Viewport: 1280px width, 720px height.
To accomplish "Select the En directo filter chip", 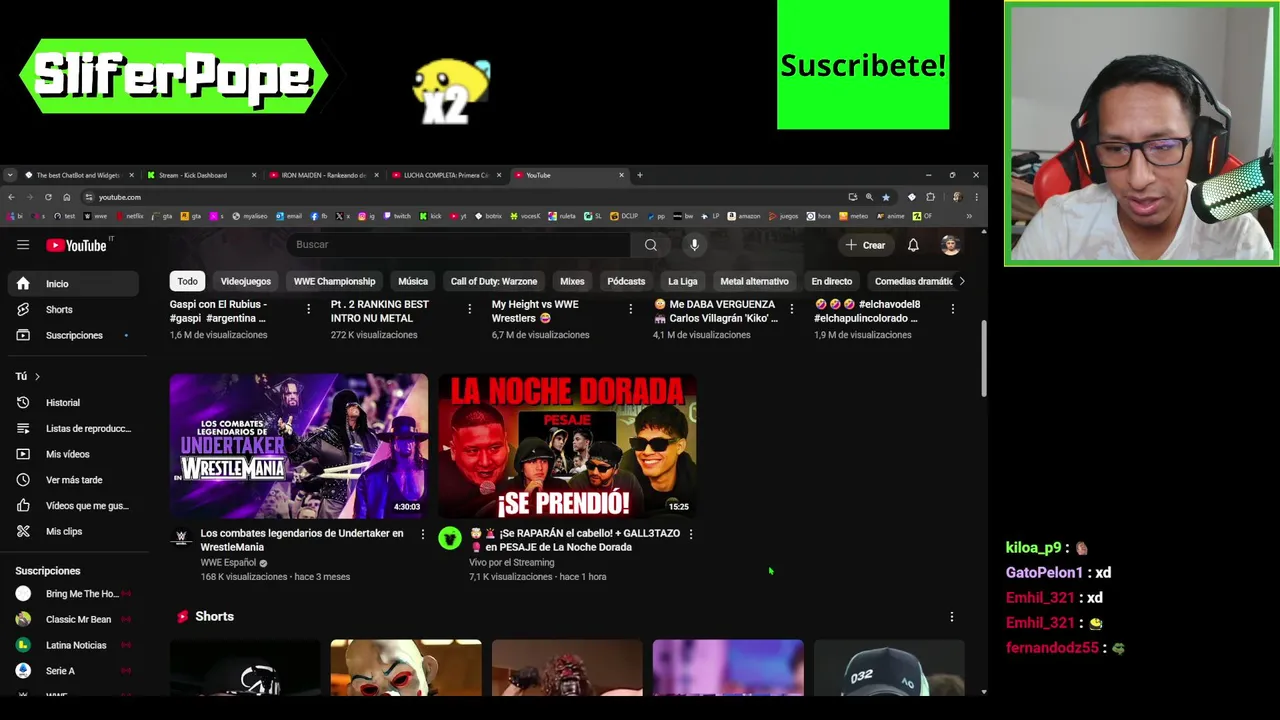I will coord(832,282).
